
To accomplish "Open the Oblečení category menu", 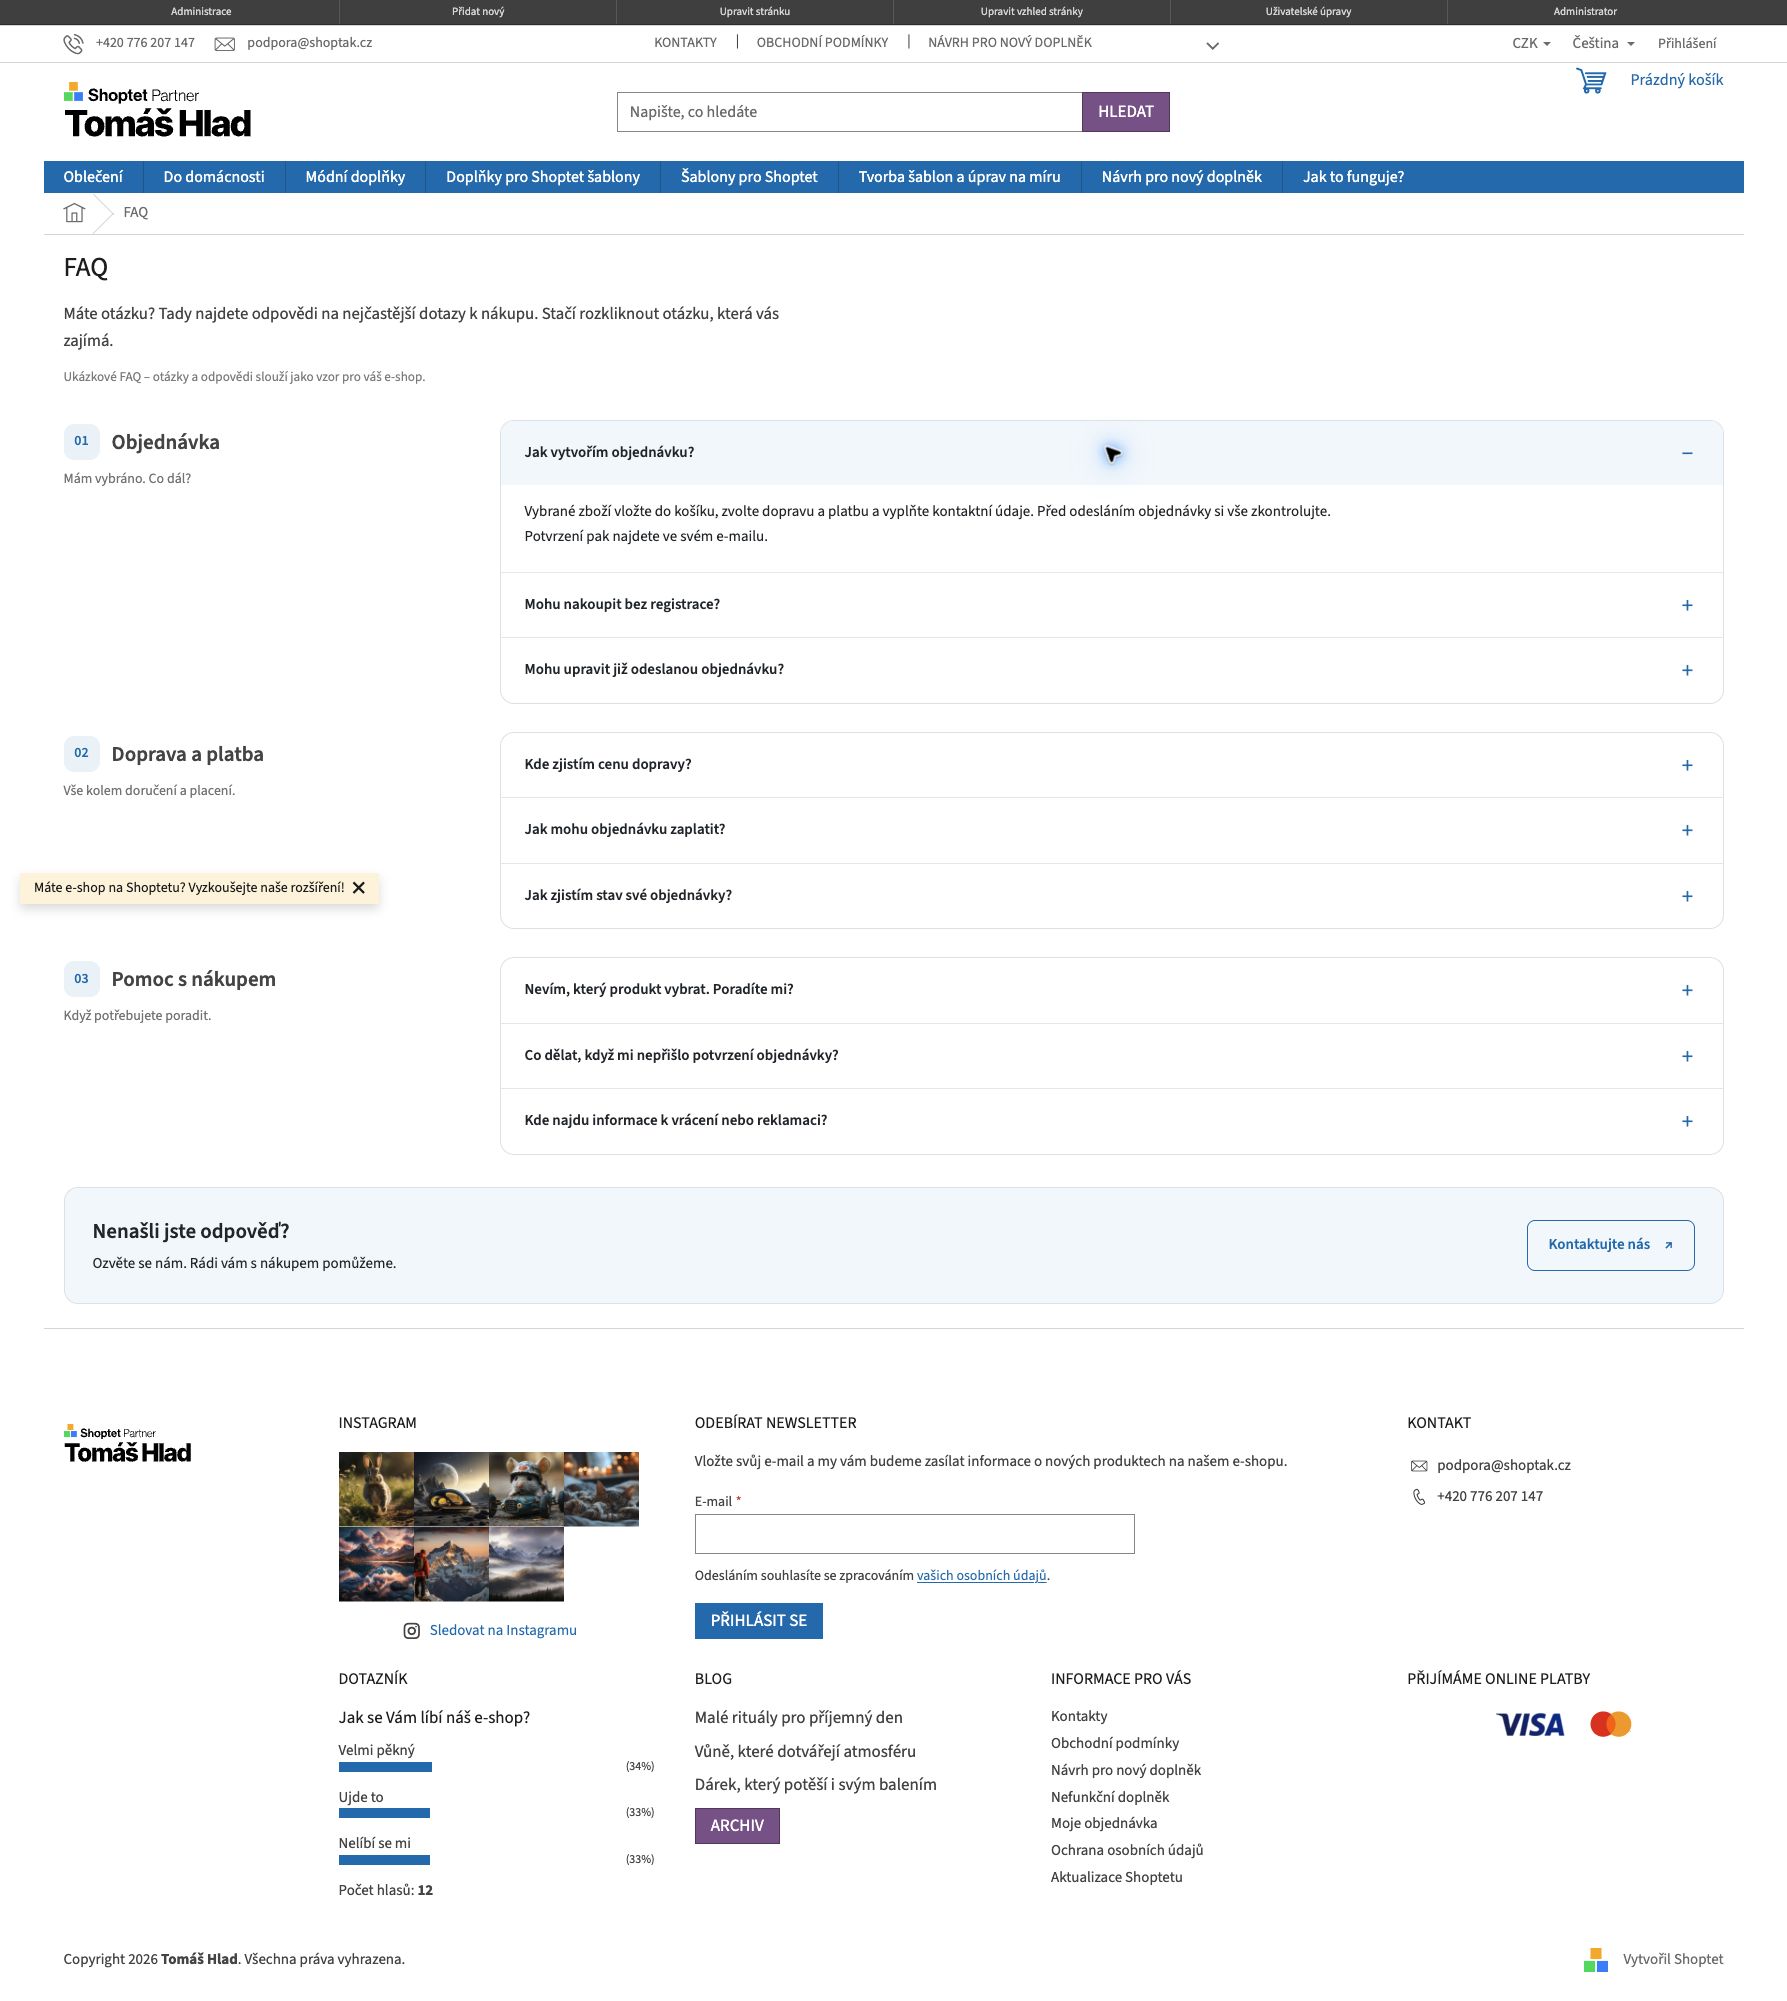I will pyautogui.click(x=93, y=177).
